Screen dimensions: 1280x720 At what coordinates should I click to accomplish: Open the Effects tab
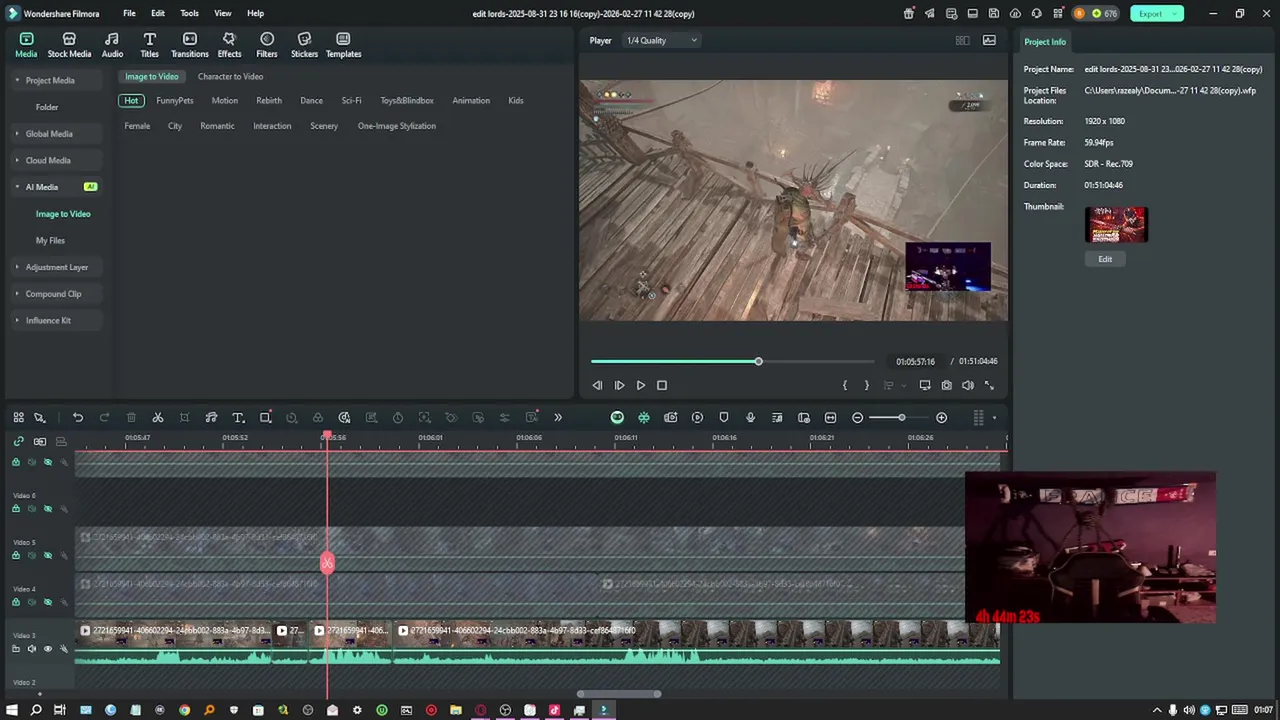(229, 45)
